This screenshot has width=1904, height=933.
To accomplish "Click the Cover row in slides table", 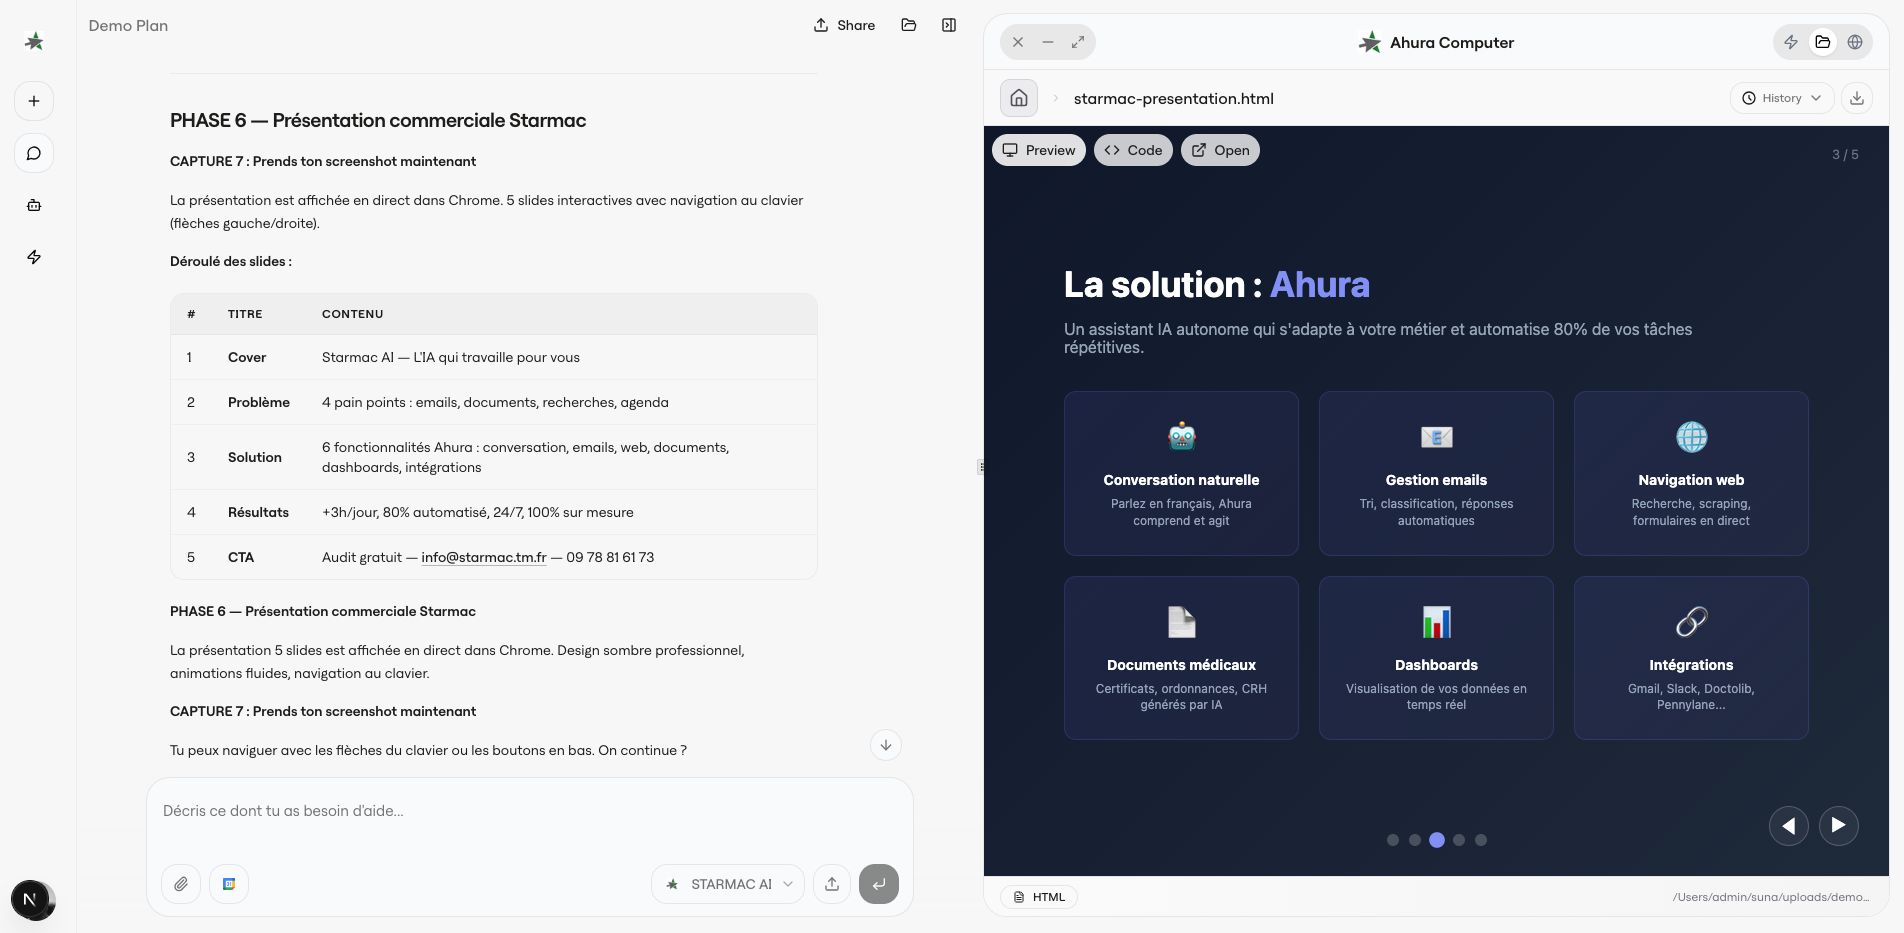I will 494,357.
